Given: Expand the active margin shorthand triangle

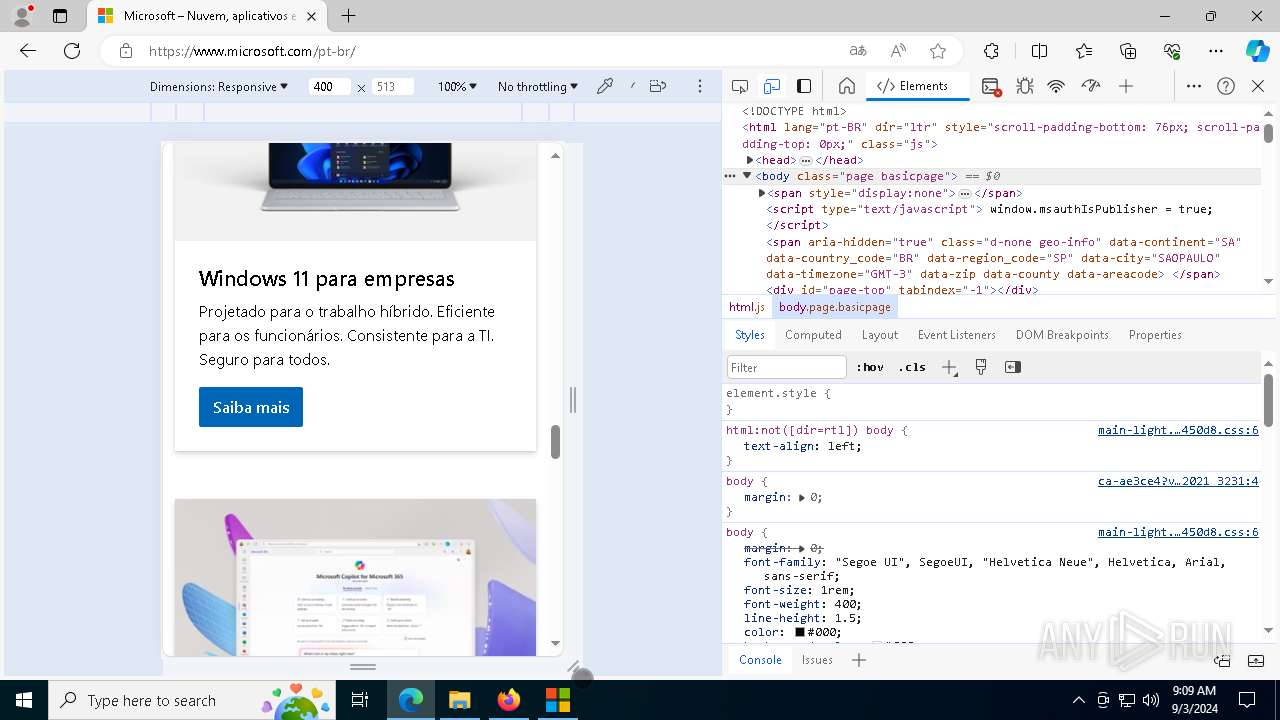Looking at the screenshot, I should [x=802, y=497].
